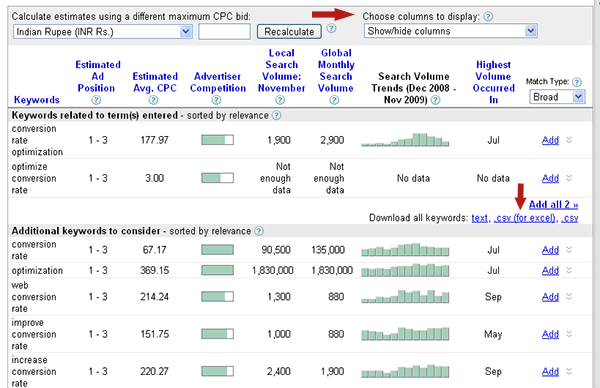
Task: Add the improve conversion rate keyword
Action: [550, 334]
